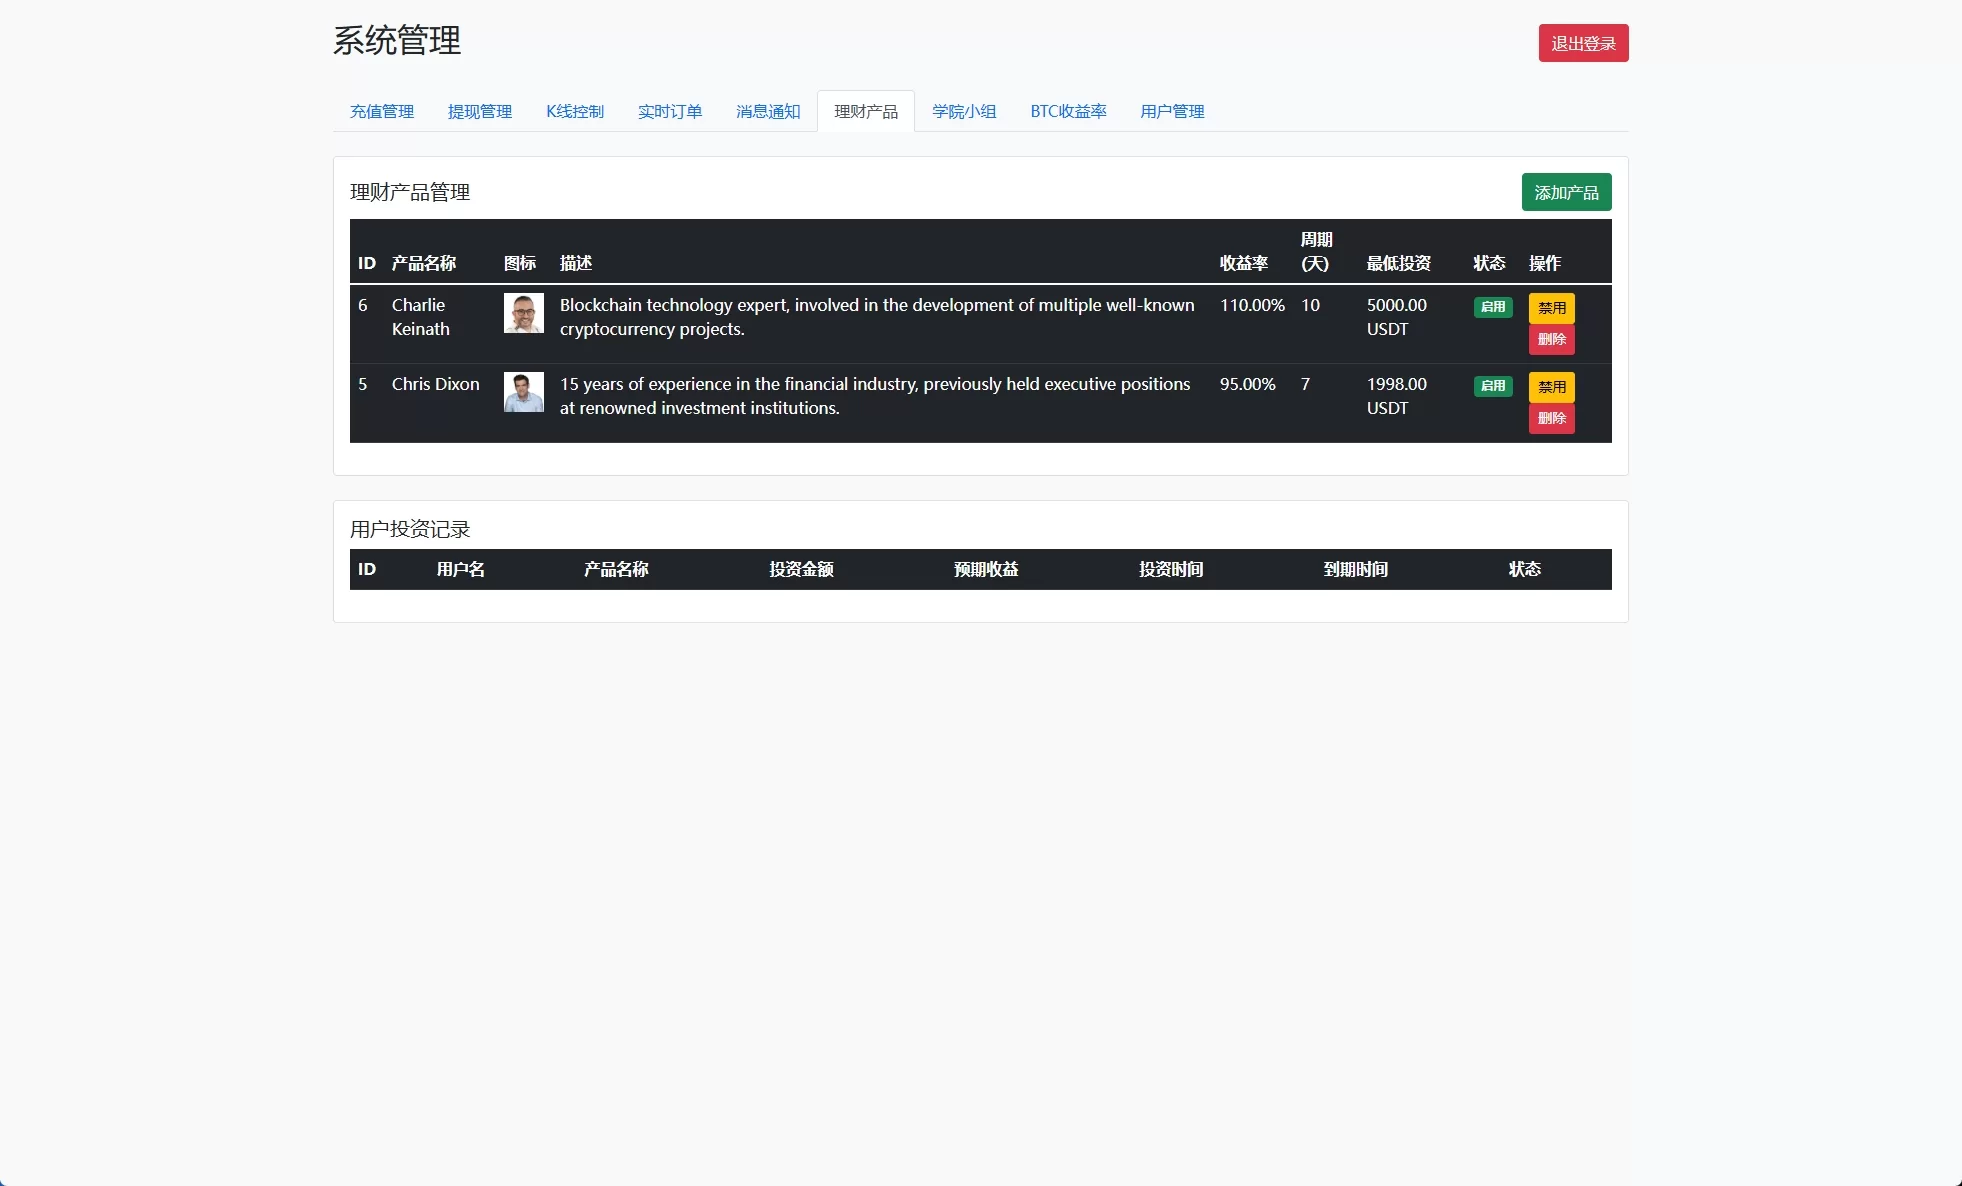Open the 实时订单 tab
1962x1186 pixels.
point(671,112)
